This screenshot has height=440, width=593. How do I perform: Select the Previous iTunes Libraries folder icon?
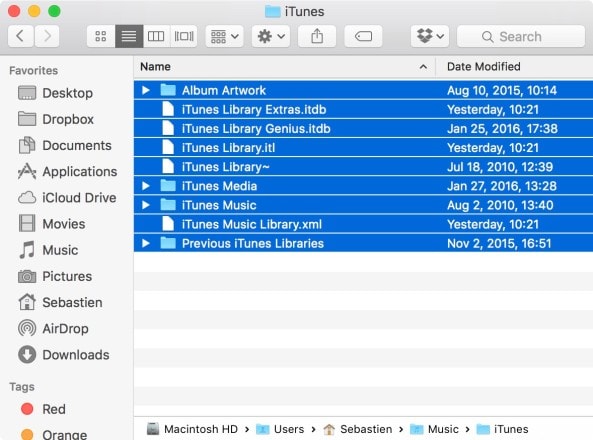coord(168,243)
